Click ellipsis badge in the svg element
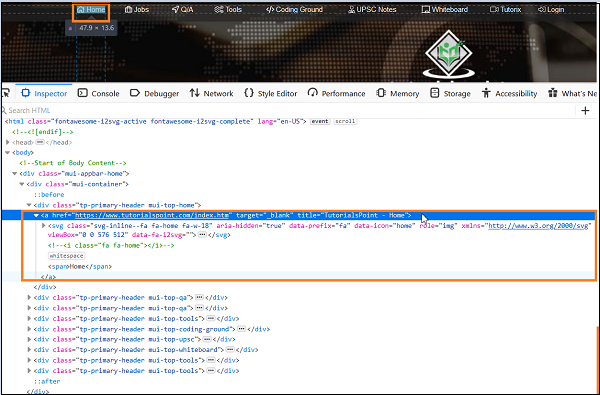Screen dimensions: 600x395 coord(202,235)
